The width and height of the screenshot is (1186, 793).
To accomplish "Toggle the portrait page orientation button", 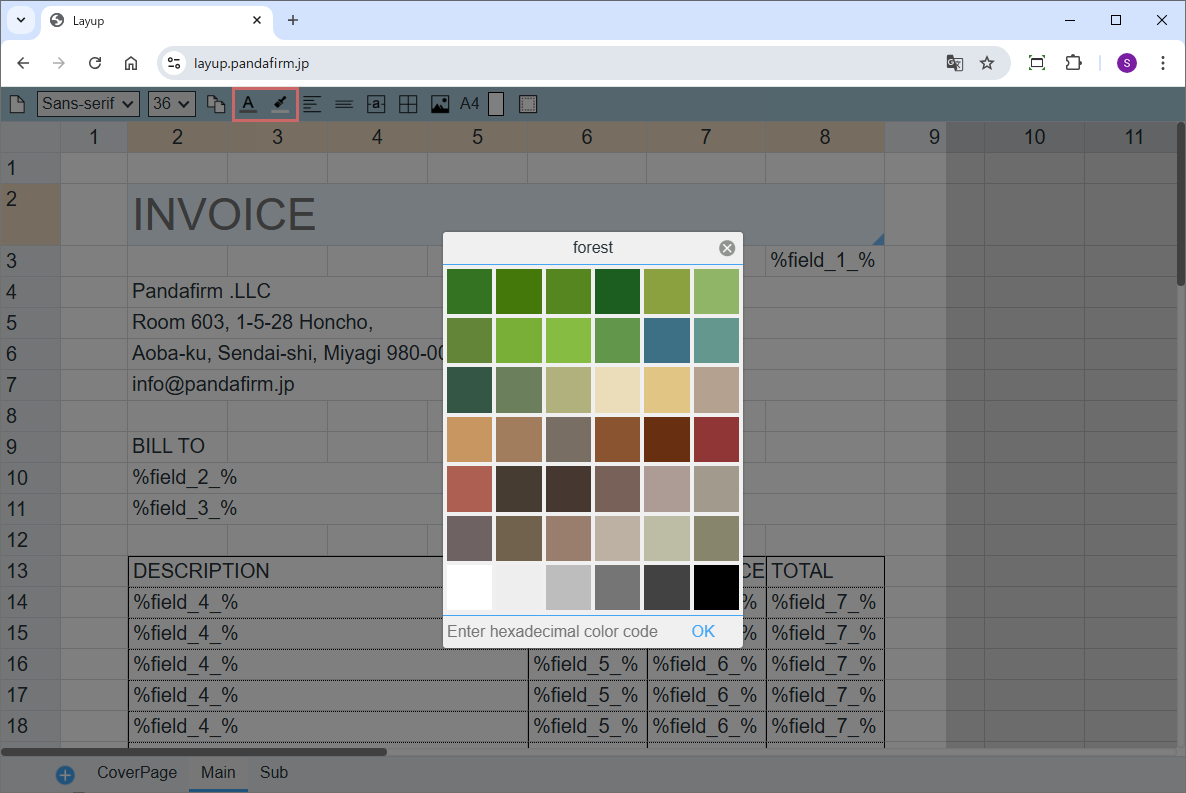I will click(496, 104).
